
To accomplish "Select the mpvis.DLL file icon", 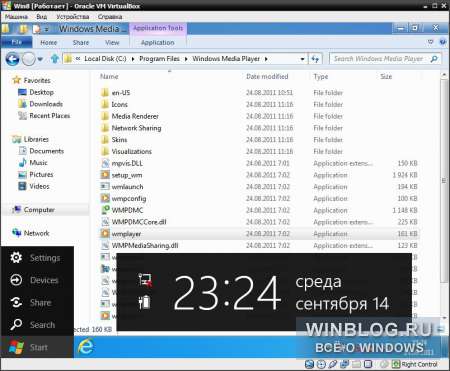I will 105,163.
